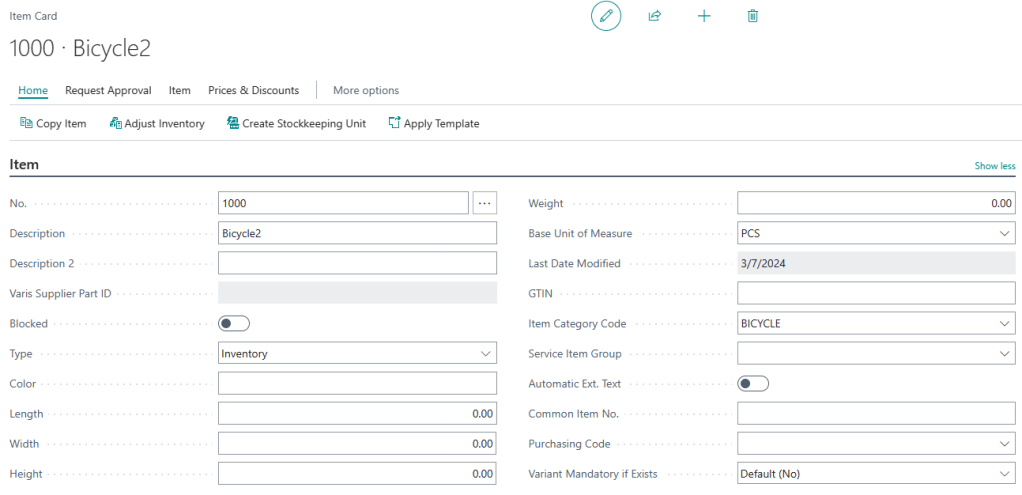Click the Copy Item action

click(x=54, y=124)
